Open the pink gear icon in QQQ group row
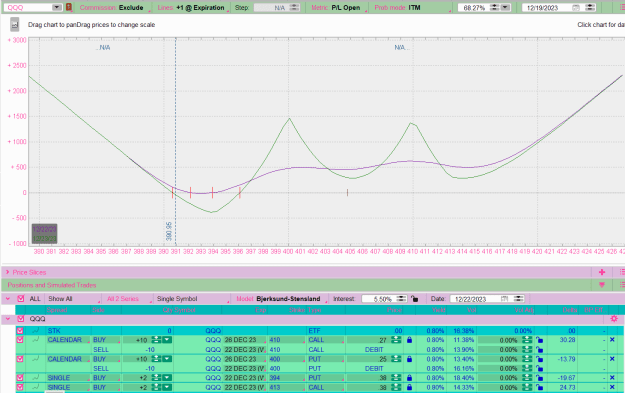This screenshot has height=393, width=625. (x=614, y=318)
